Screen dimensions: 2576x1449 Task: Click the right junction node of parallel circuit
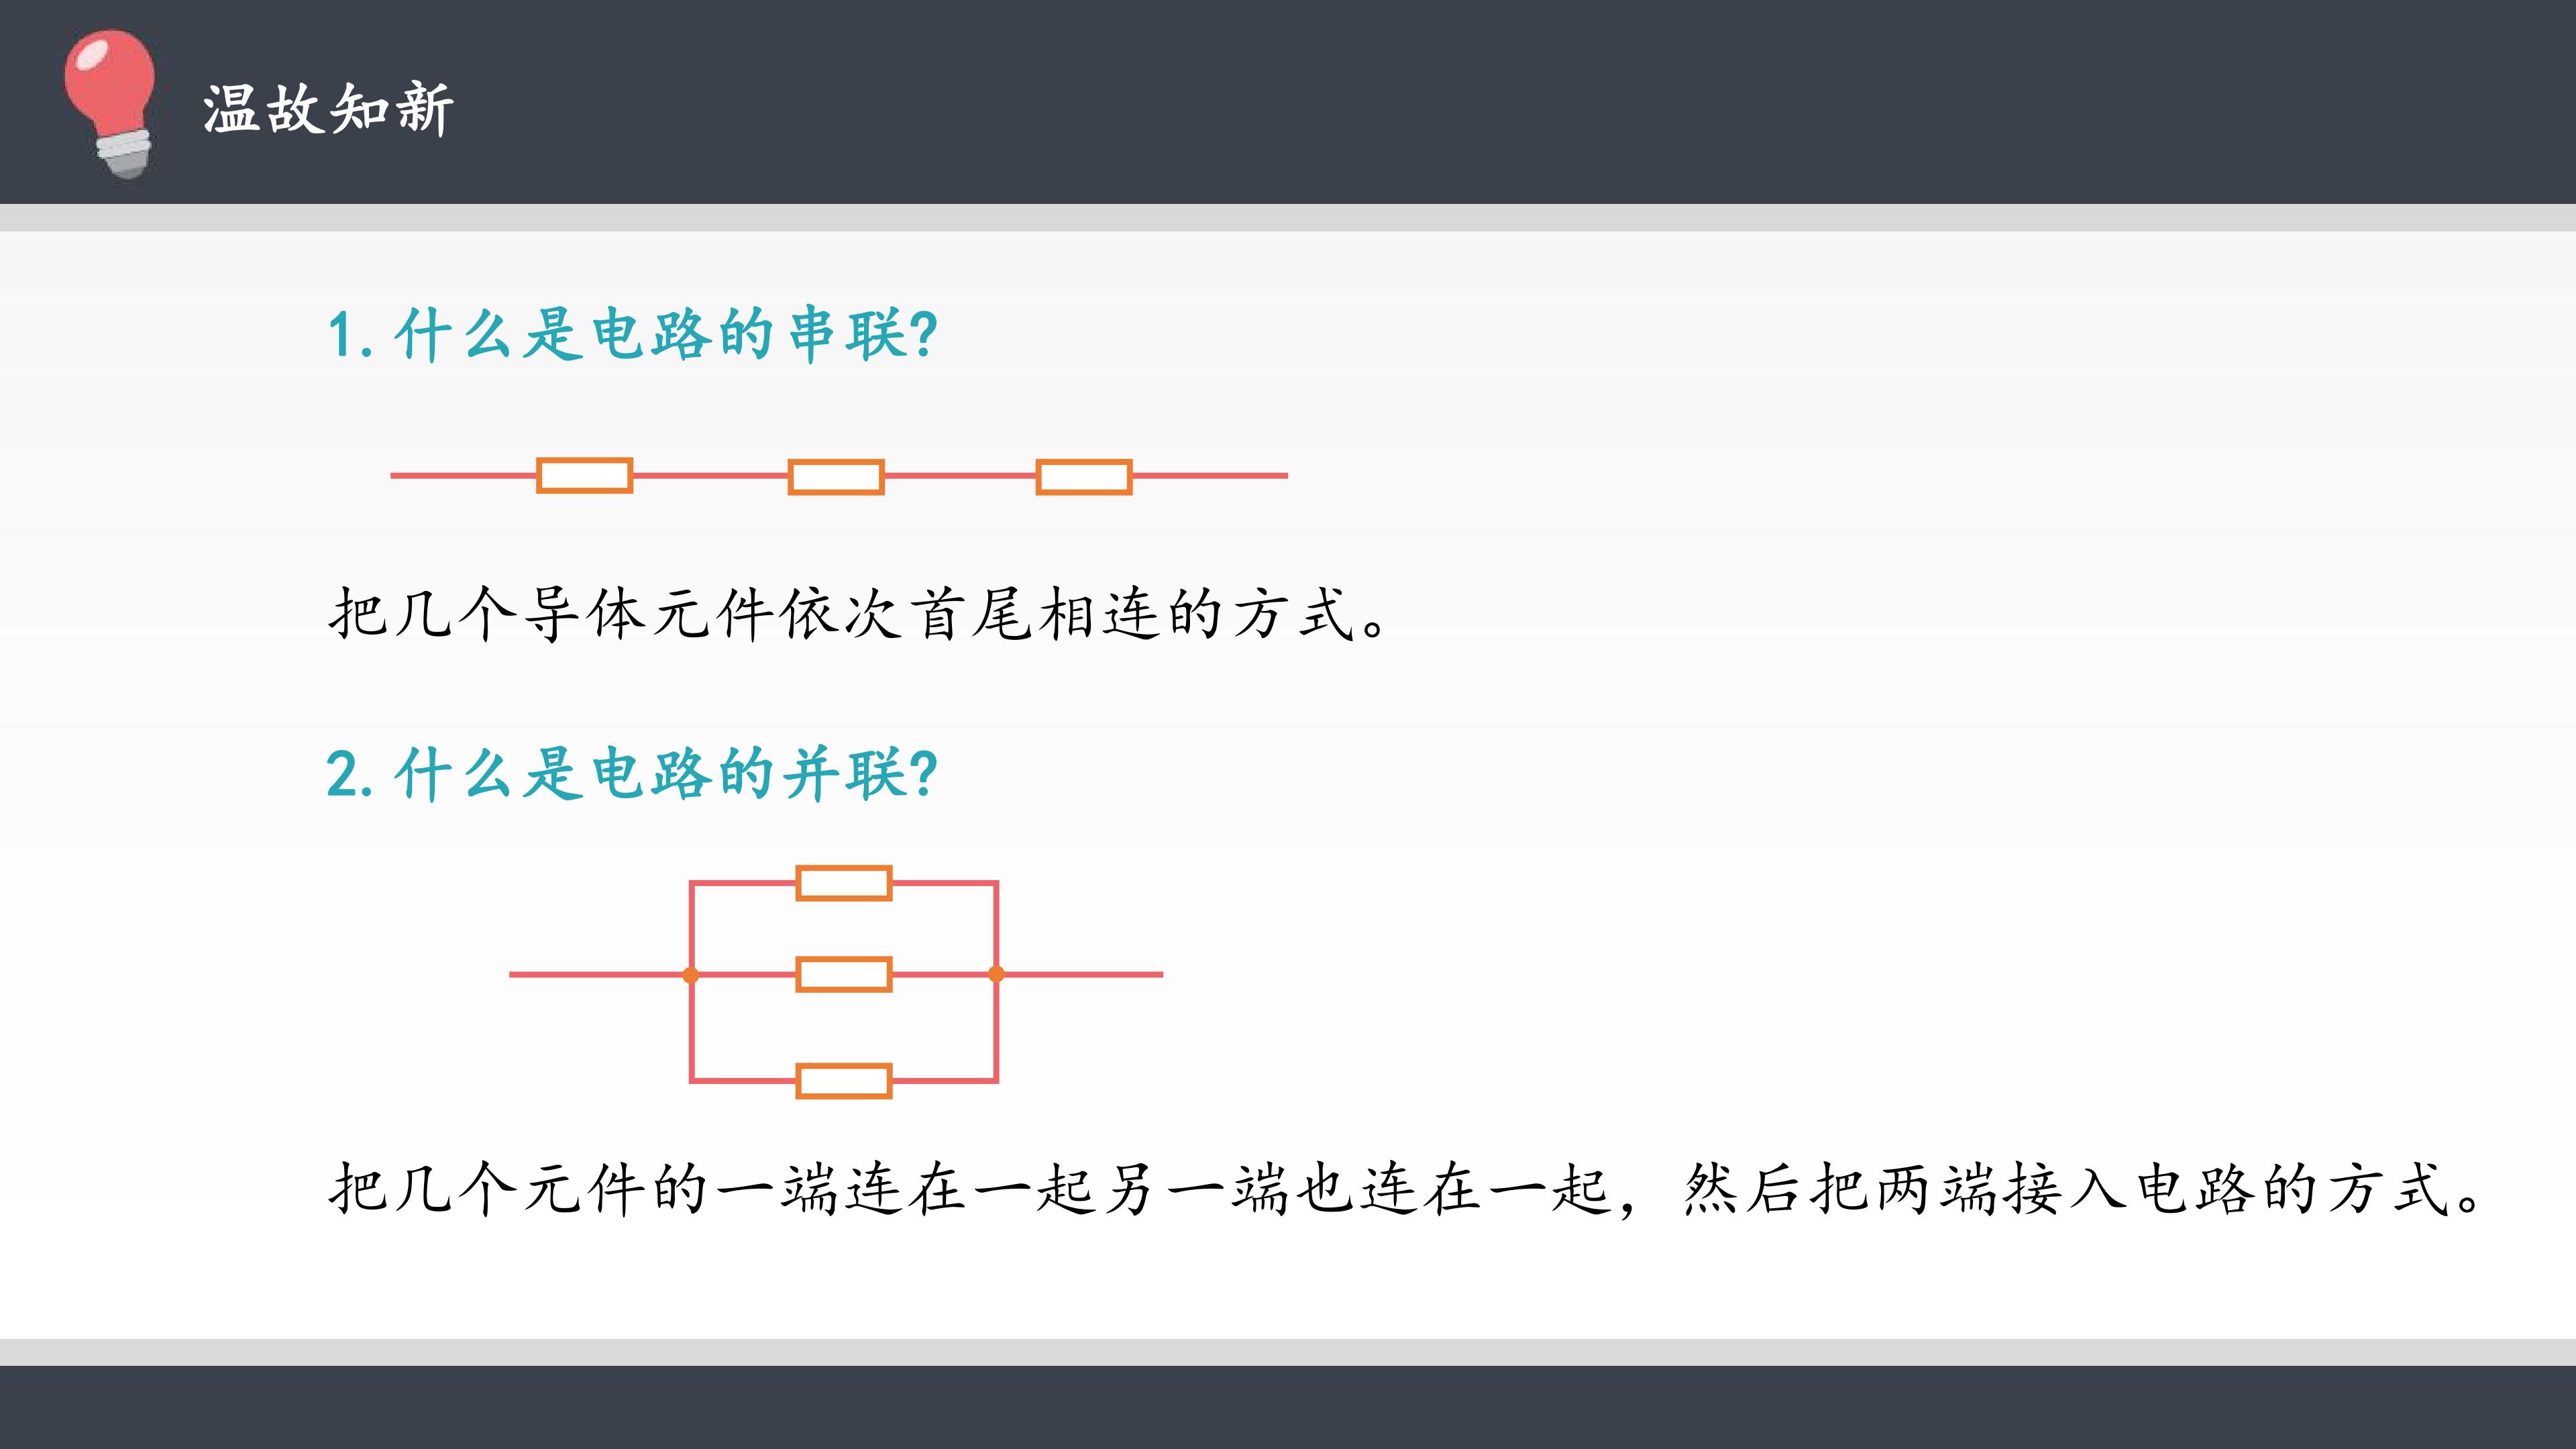point(996,974)
